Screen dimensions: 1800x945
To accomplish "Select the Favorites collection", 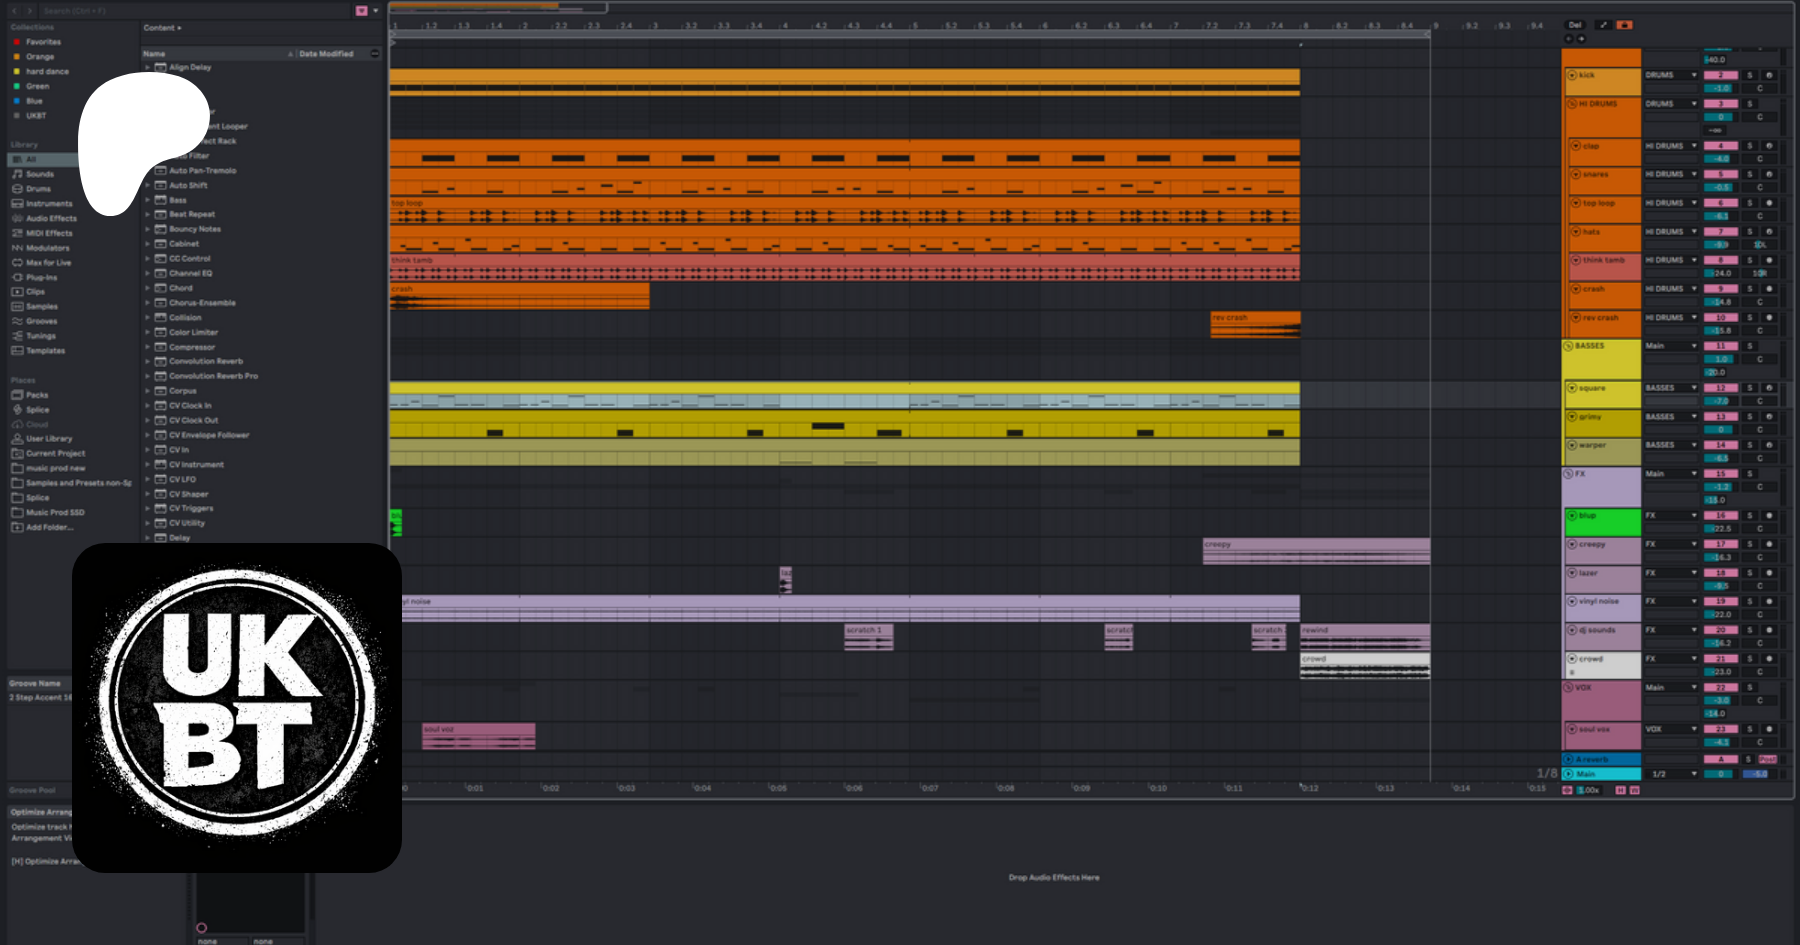I will (x=43, y=42).
